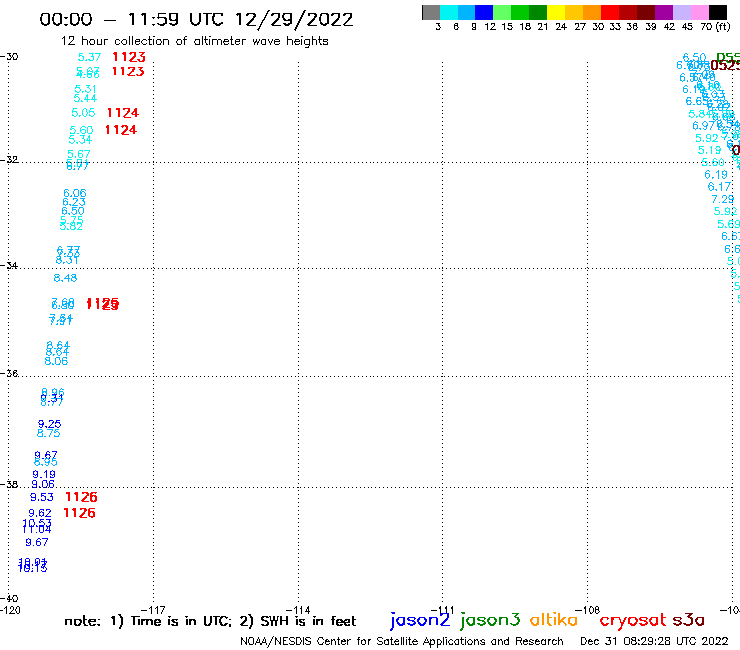
Task: Select the wave height value 7.29
Action: click(x=723, y=199)
